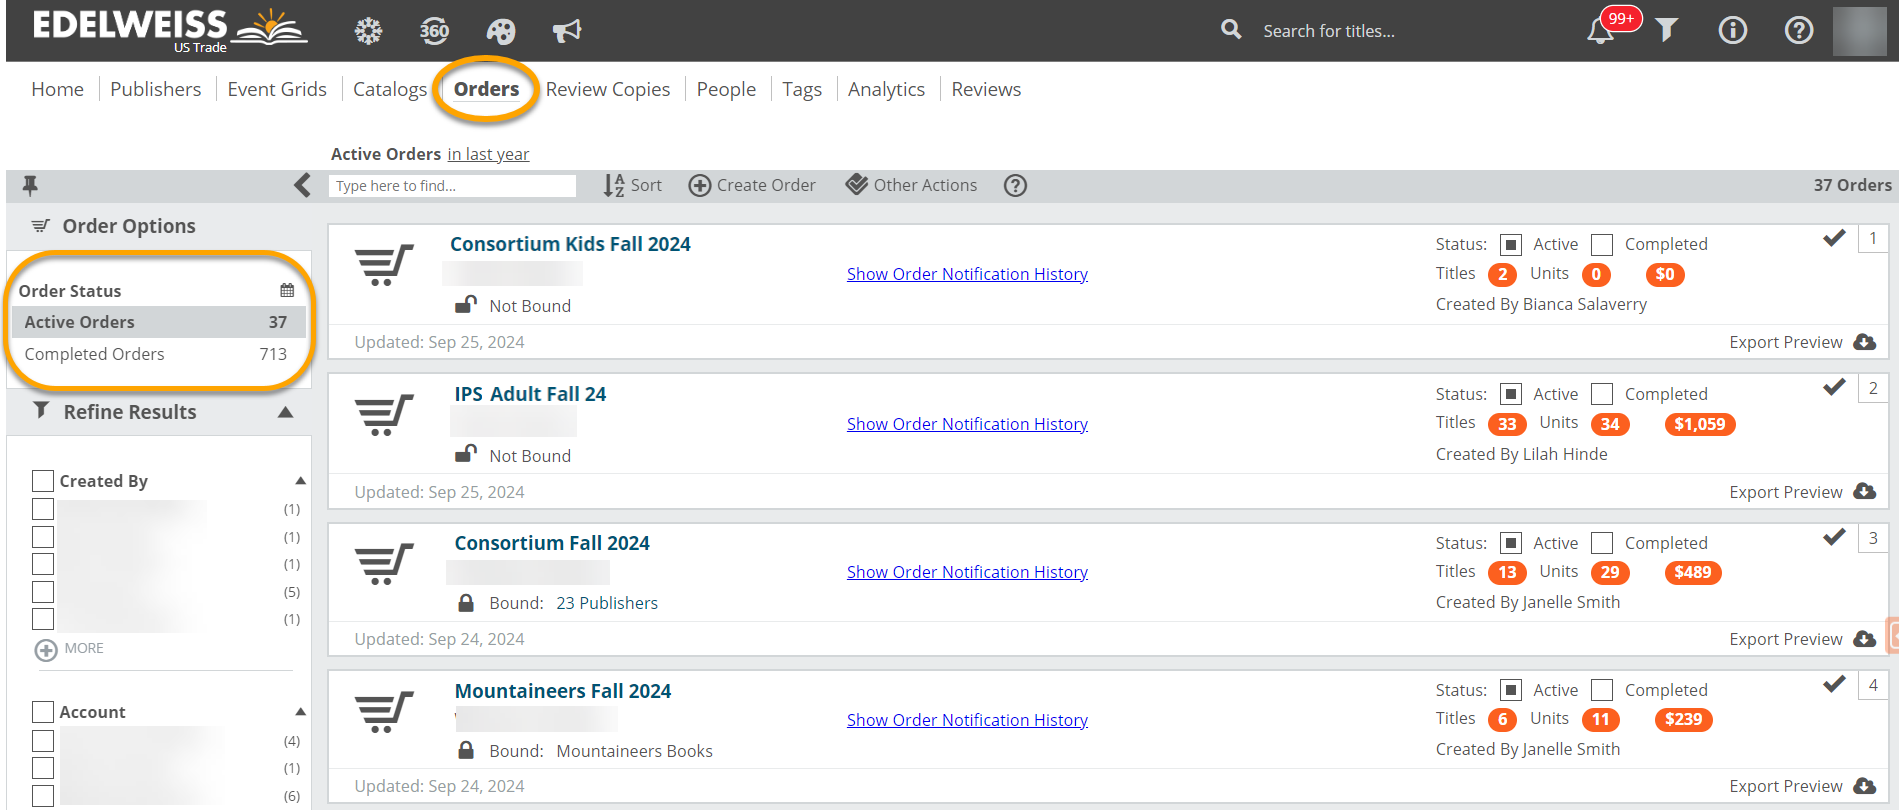1899x810 pixels.
Task: Open Consortium Kids Fall 2024 order
Action: pyautogui.click(x=570, y=244)
